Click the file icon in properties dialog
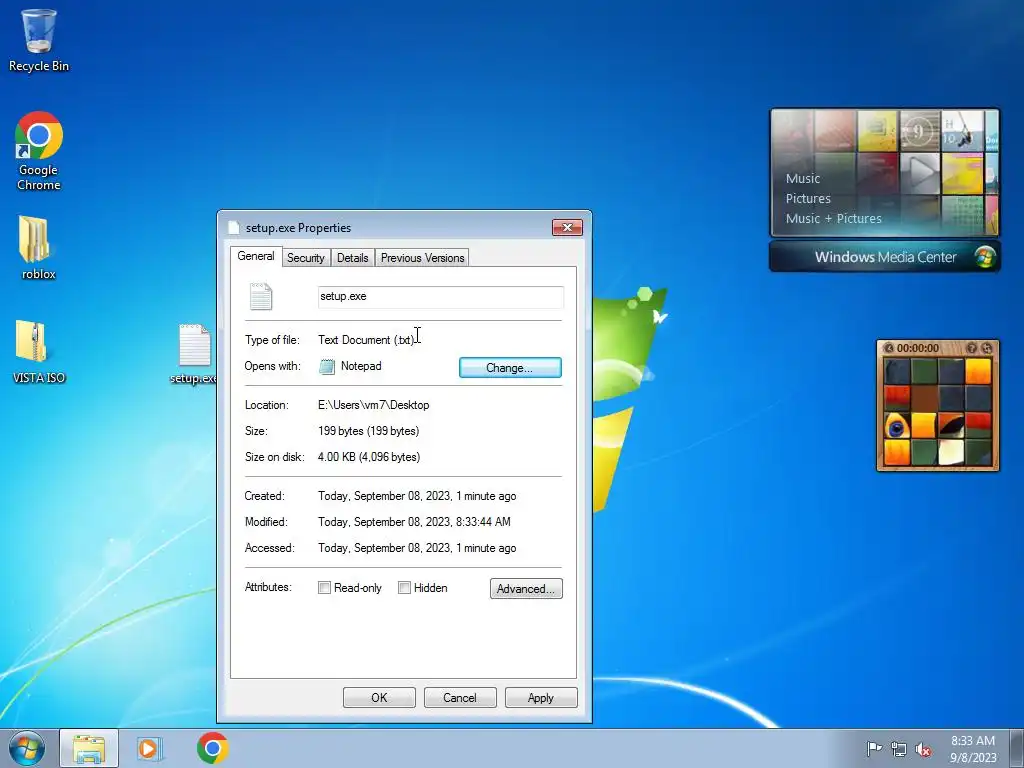The height and width of the screenshot is (768, 1024). coord(261,296)
